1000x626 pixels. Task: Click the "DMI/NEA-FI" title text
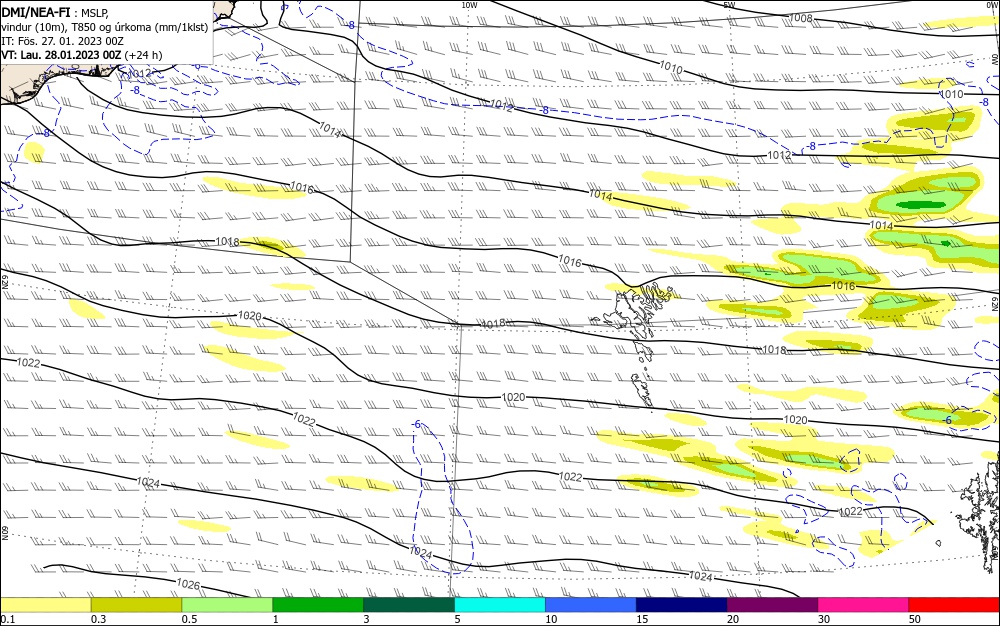pyautogui.click(x=36, y=11)
